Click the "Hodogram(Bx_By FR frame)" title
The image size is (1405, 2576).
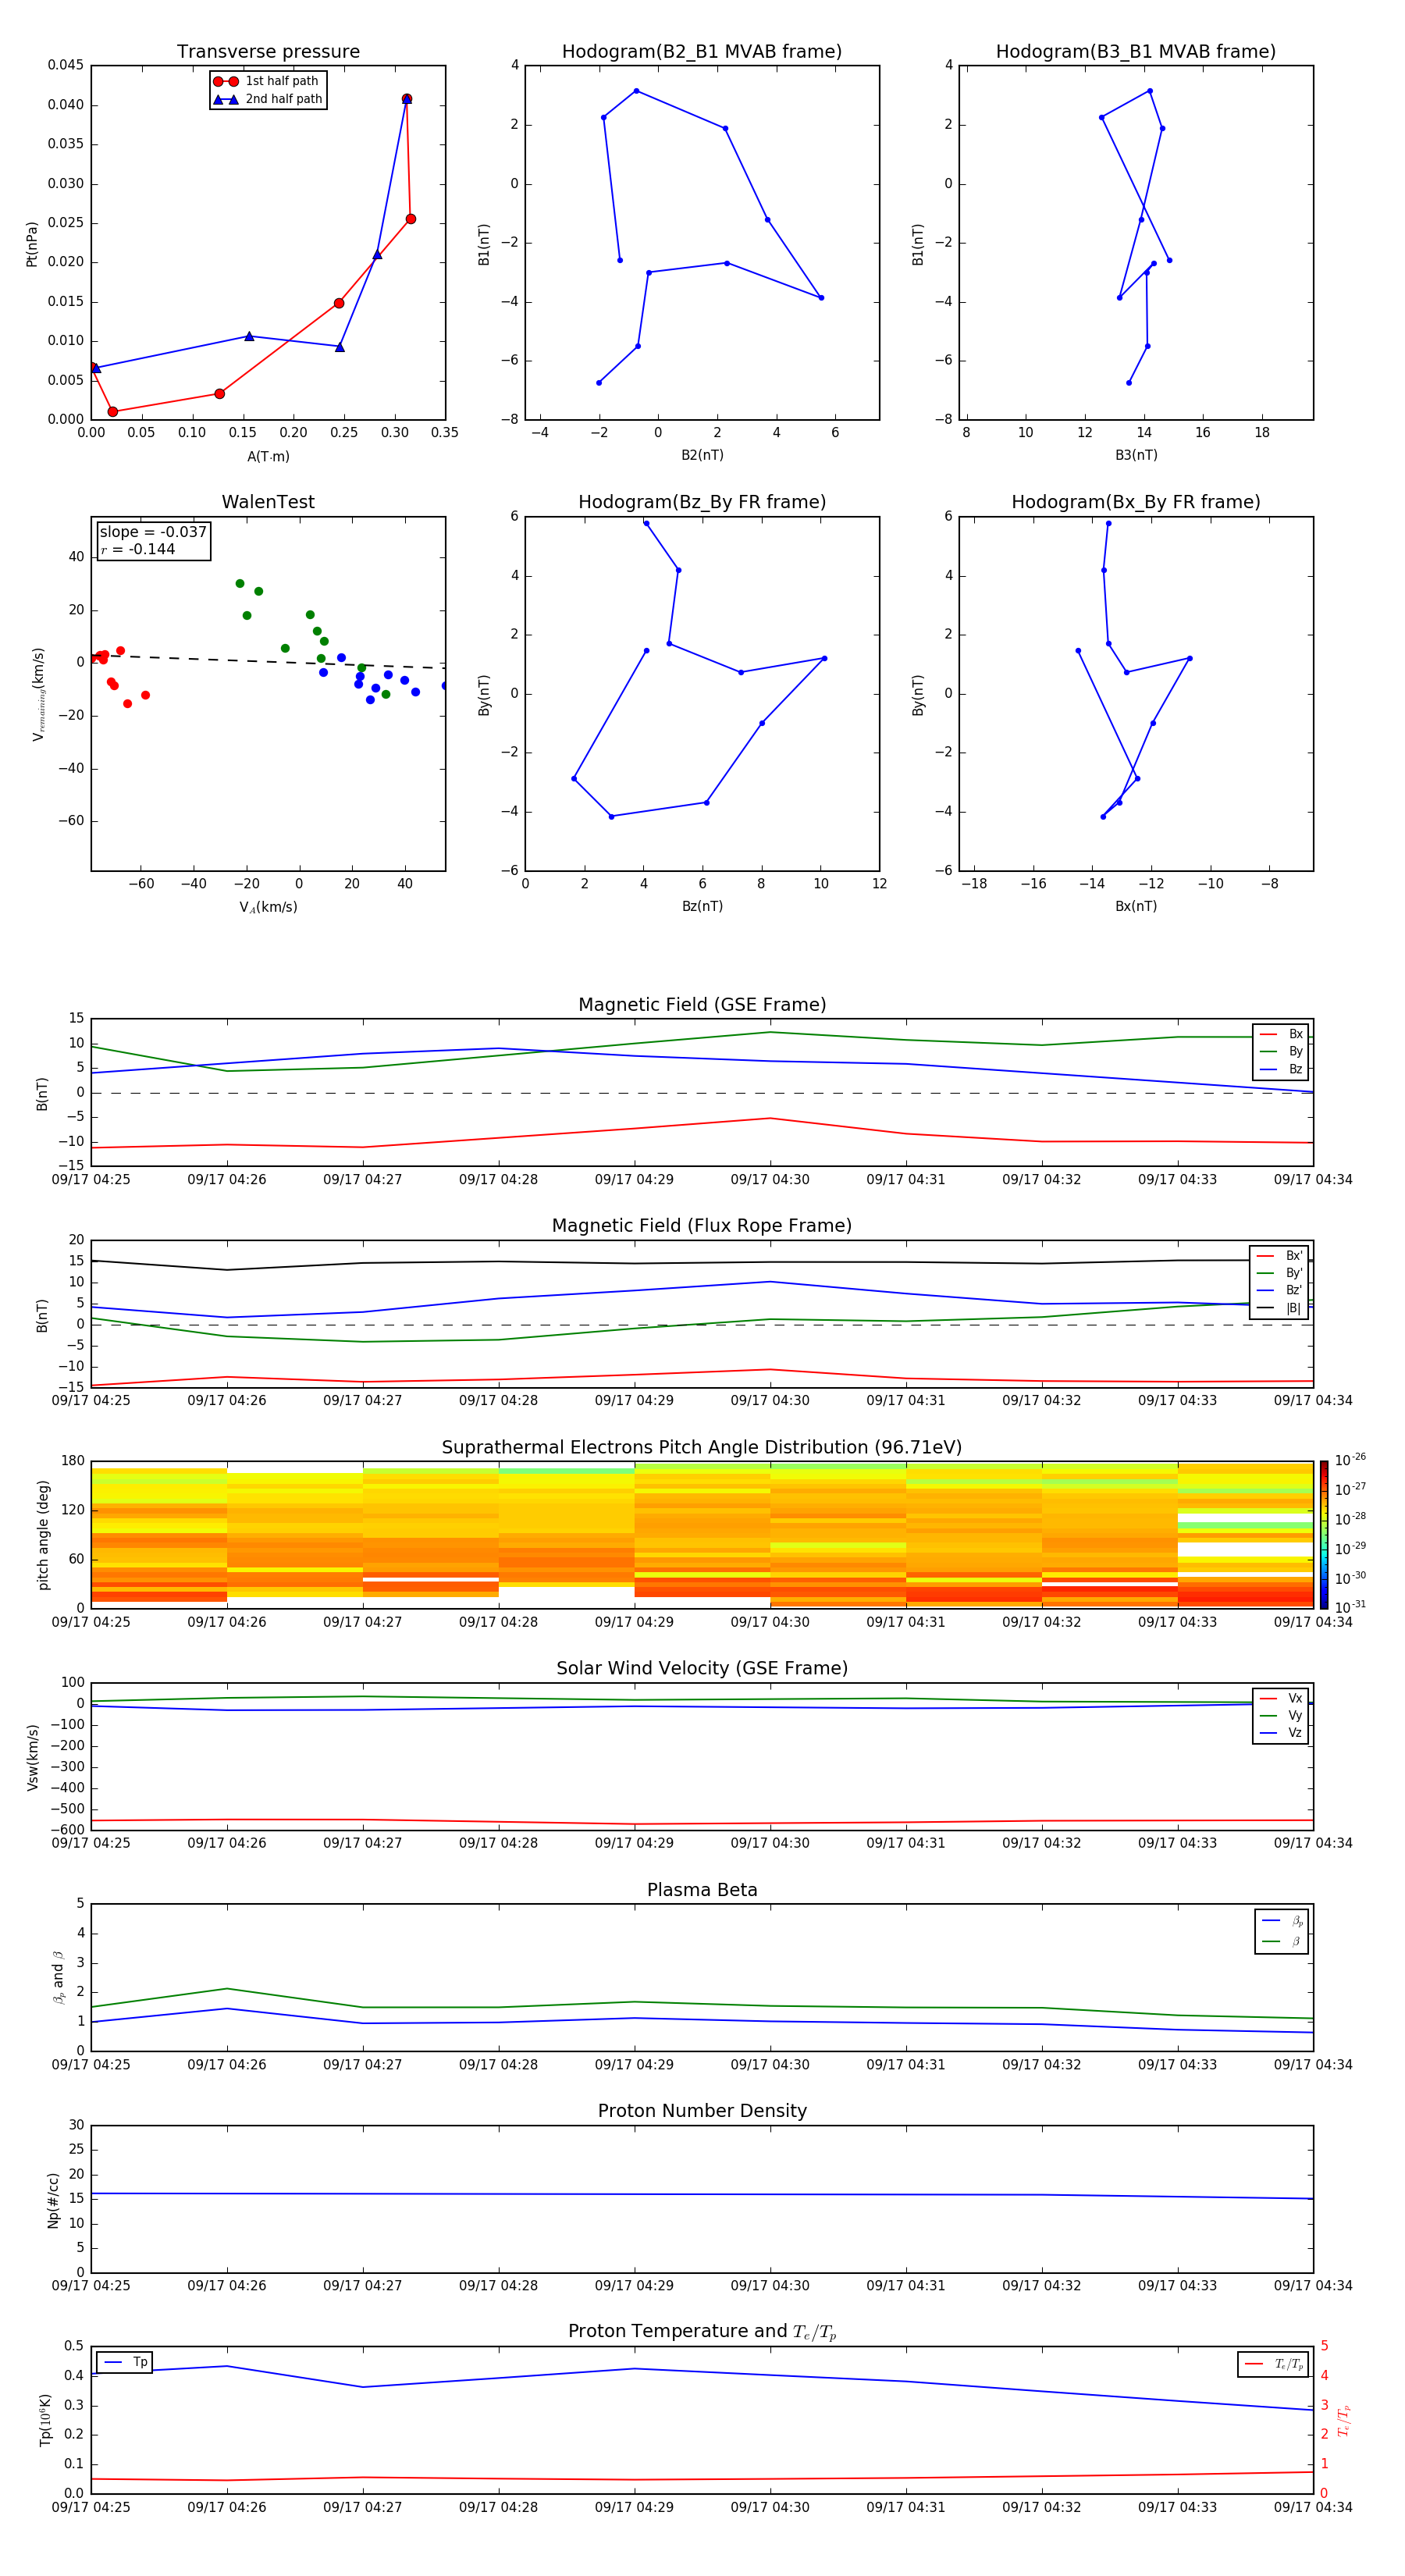[x=1136, y=502]
